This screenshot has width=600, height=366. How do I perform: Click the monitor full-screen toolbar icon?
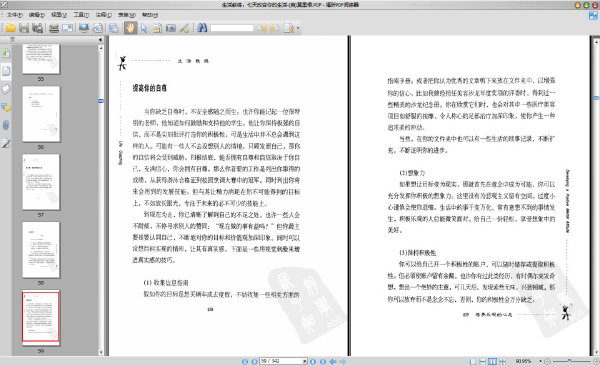pyautogui.click(x=84, y=28)
